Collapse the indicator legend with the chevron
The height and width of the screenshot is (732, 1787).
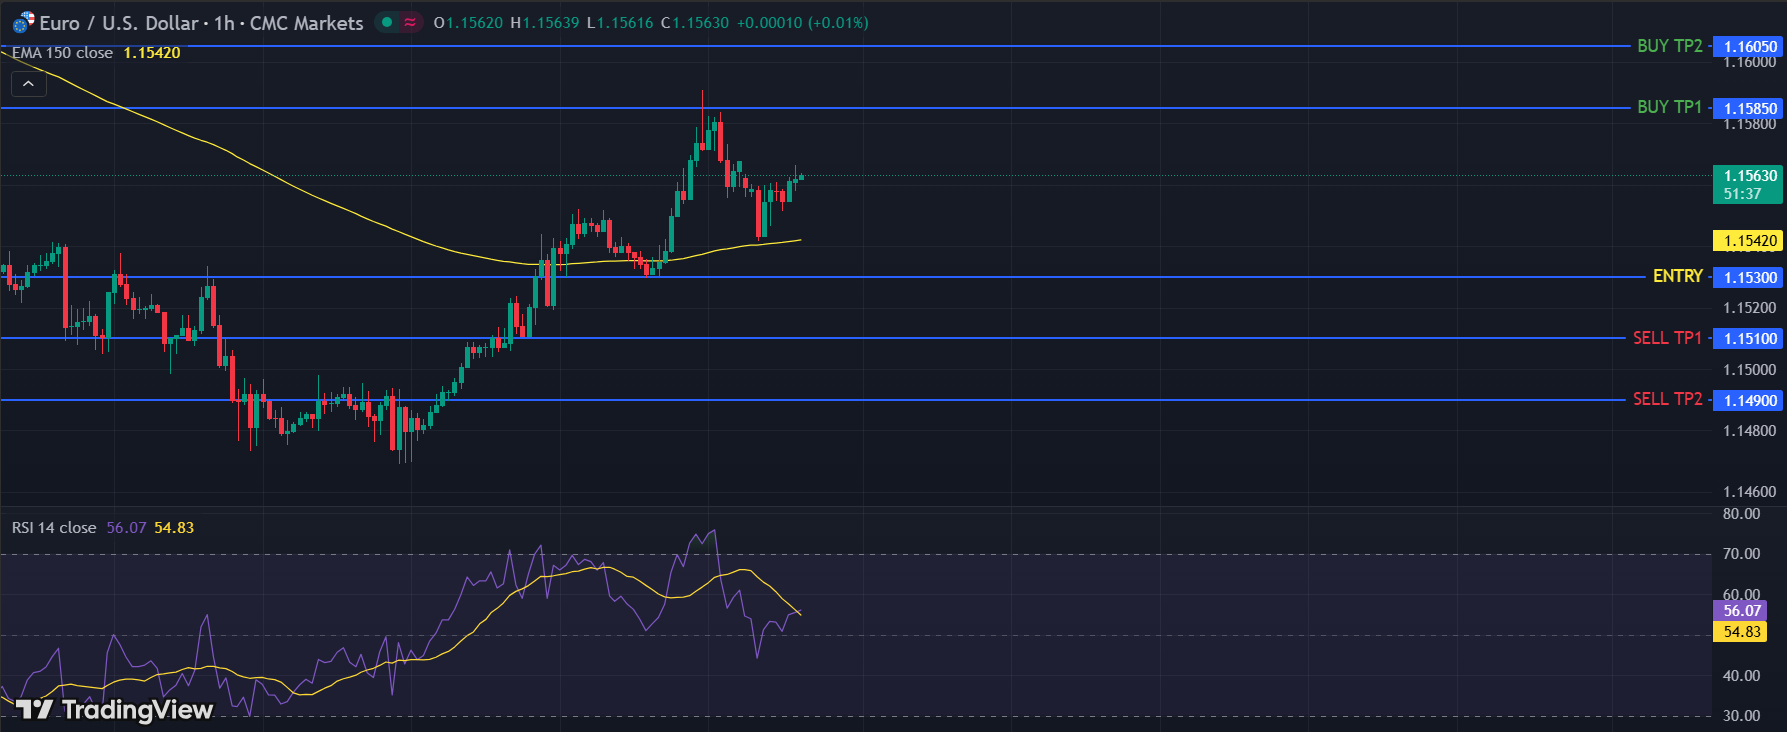[28, 85]
